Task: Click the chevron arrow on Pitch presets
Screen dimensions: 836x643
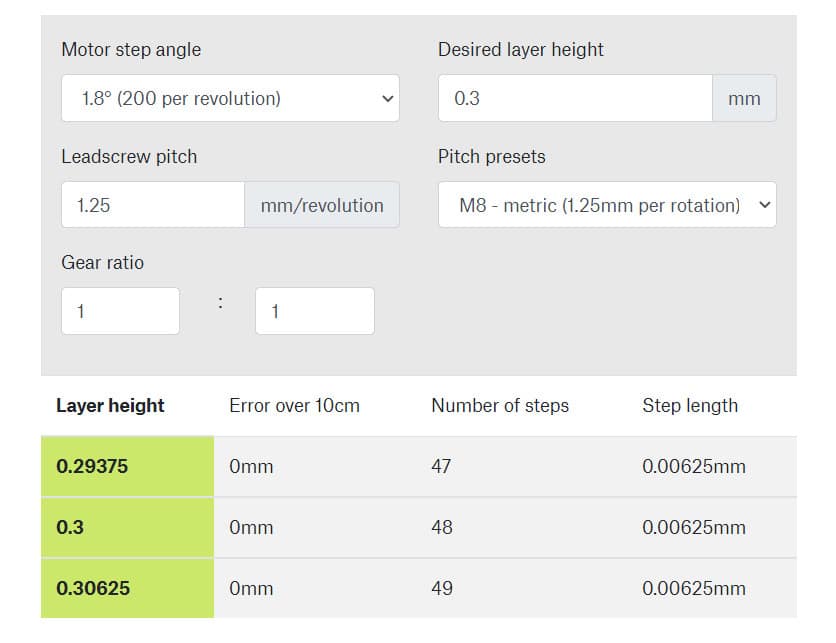Action: (765, 205)
